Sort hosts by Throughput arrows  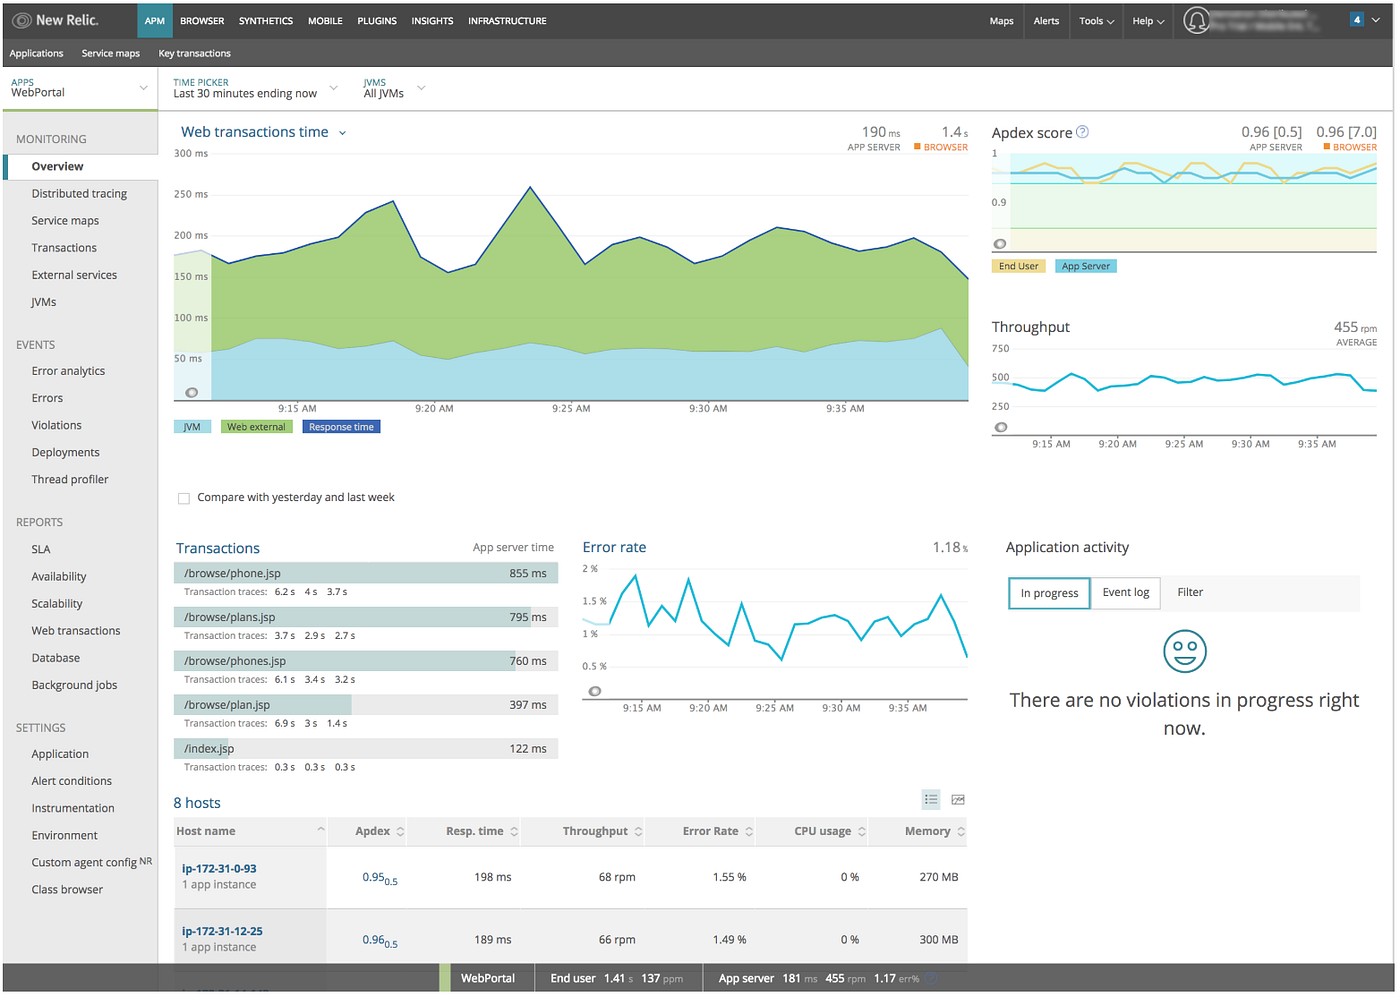click(x=638, y=831)
